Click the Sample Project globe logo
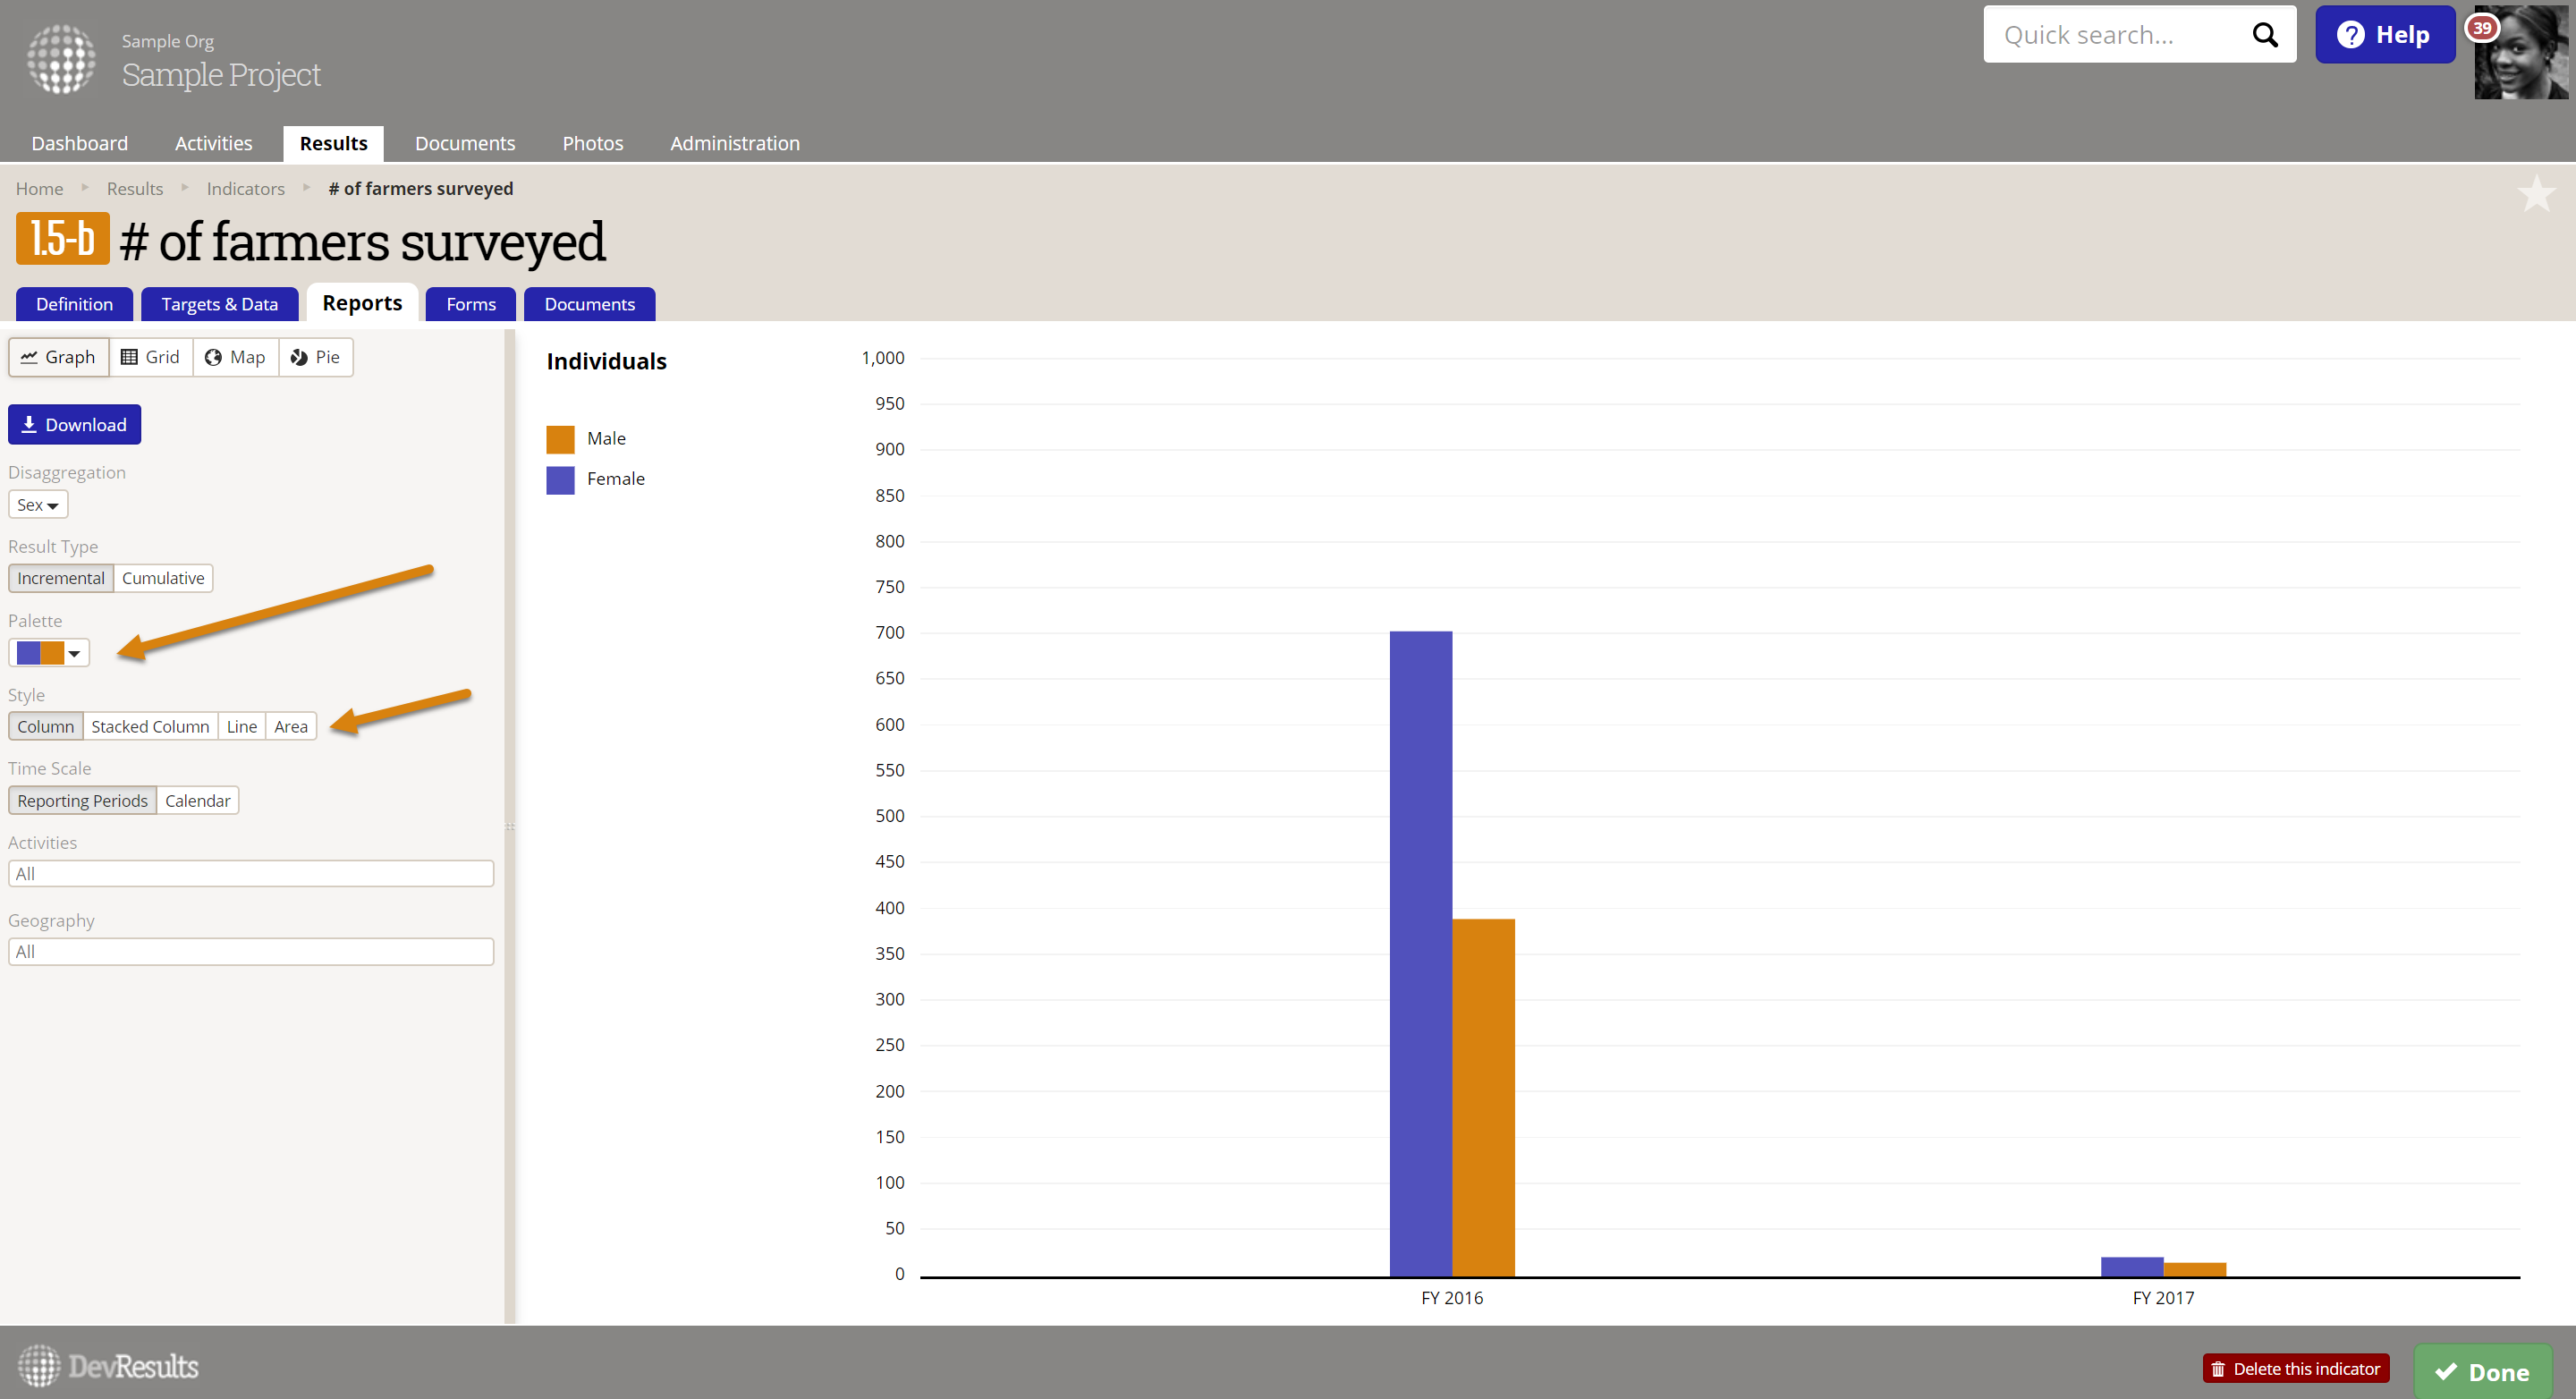This screenshot has height=1399, width=2576. coord(61,60)
